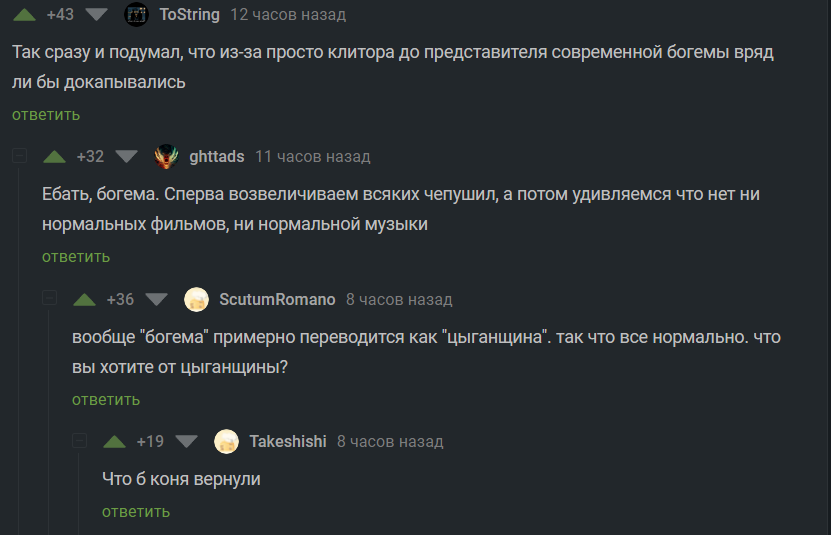Reply to ScutumRomano's comment
Image resolution: width=831 pixels, height=535 pixels.
(x=106, y=400)
